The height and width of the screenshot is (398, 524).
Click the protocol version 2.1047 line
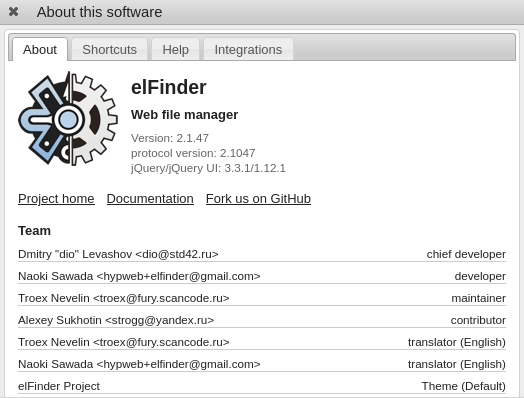[193, 153]
